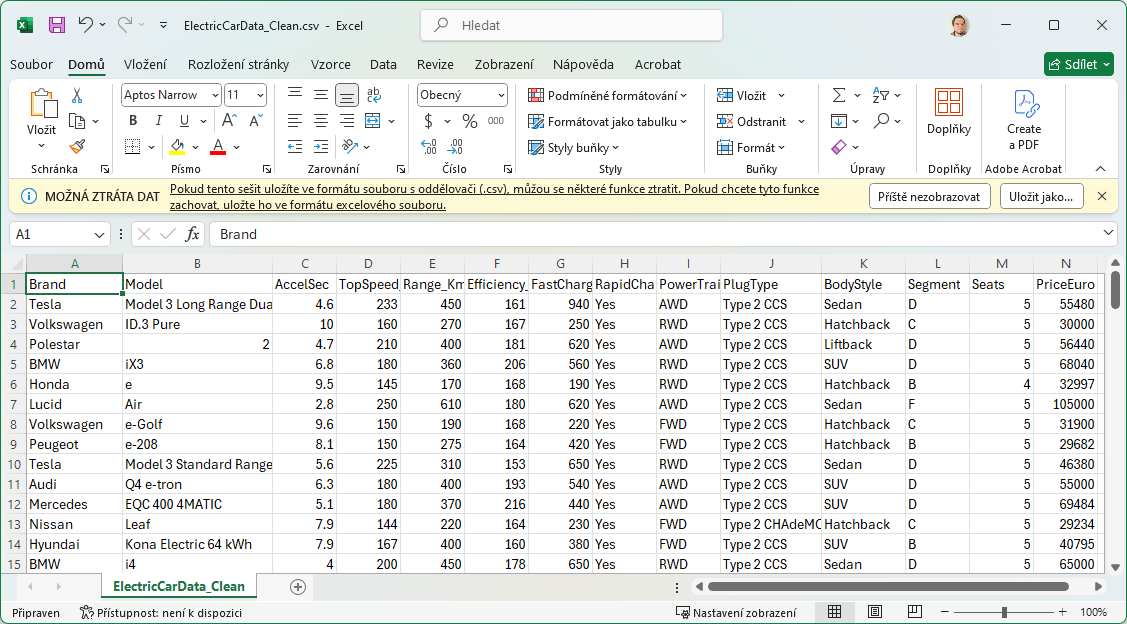1127x624 pixels.
Task: Toggle Italic formatting
Action: (159, 121)
